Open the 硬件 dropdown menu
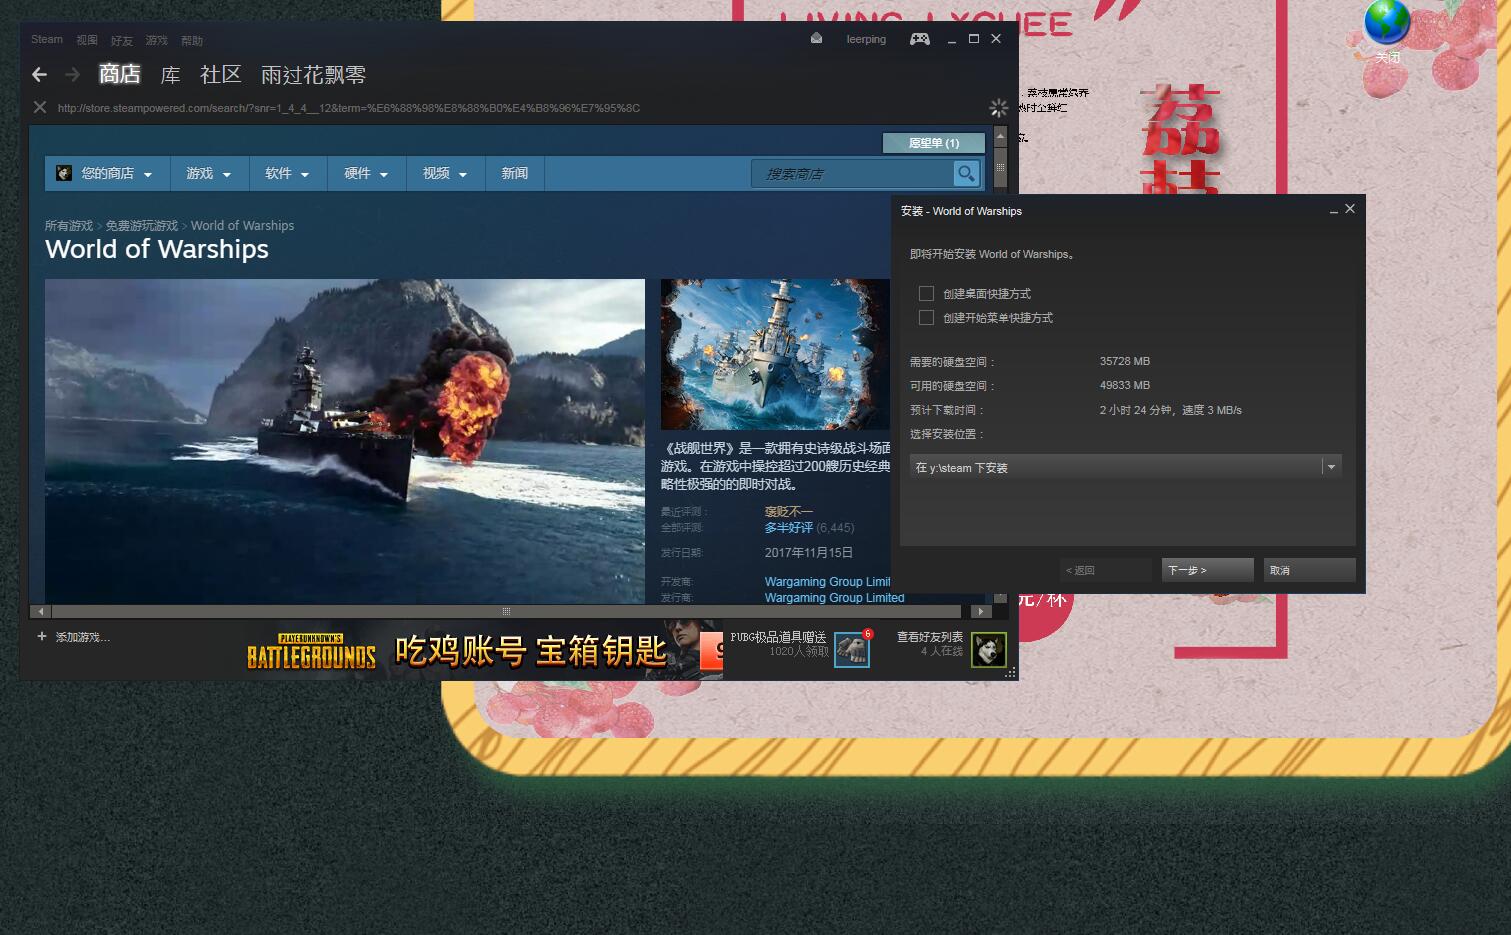The width and height of the screenshot is (1511, 935). point(366,173)
